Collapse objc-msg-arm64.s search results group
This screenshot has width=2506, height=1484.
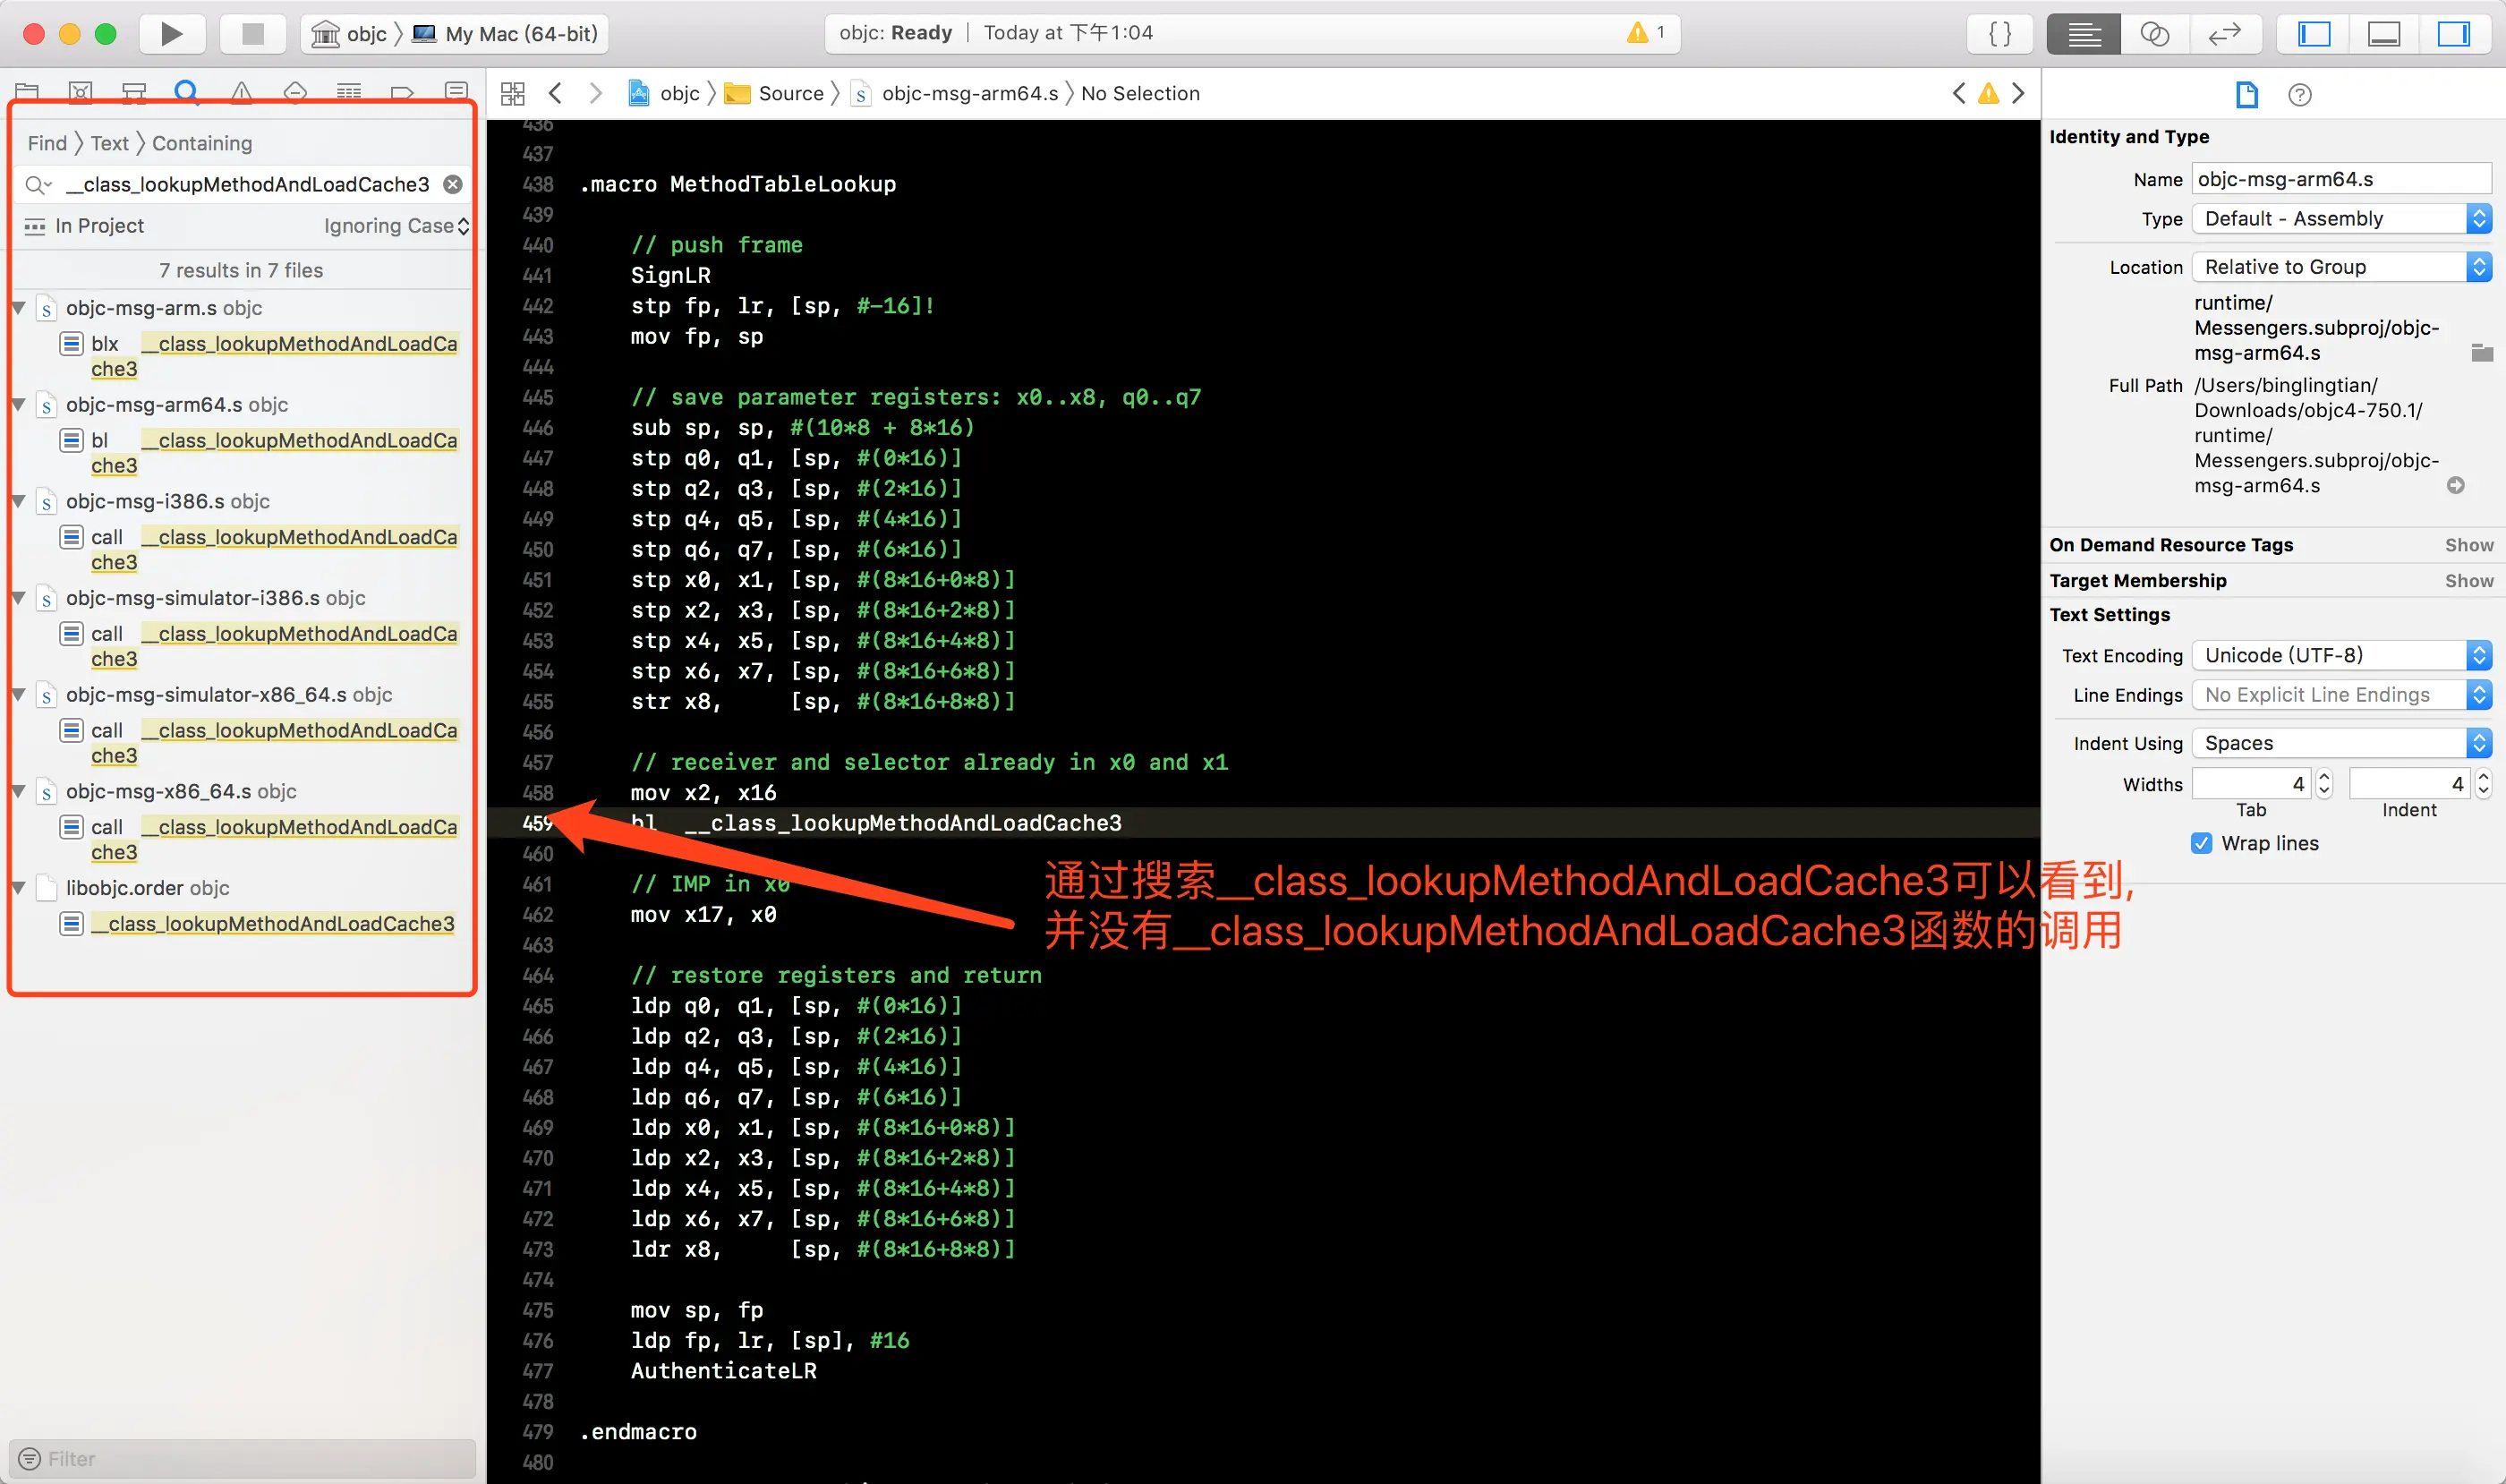coord(19,405)
